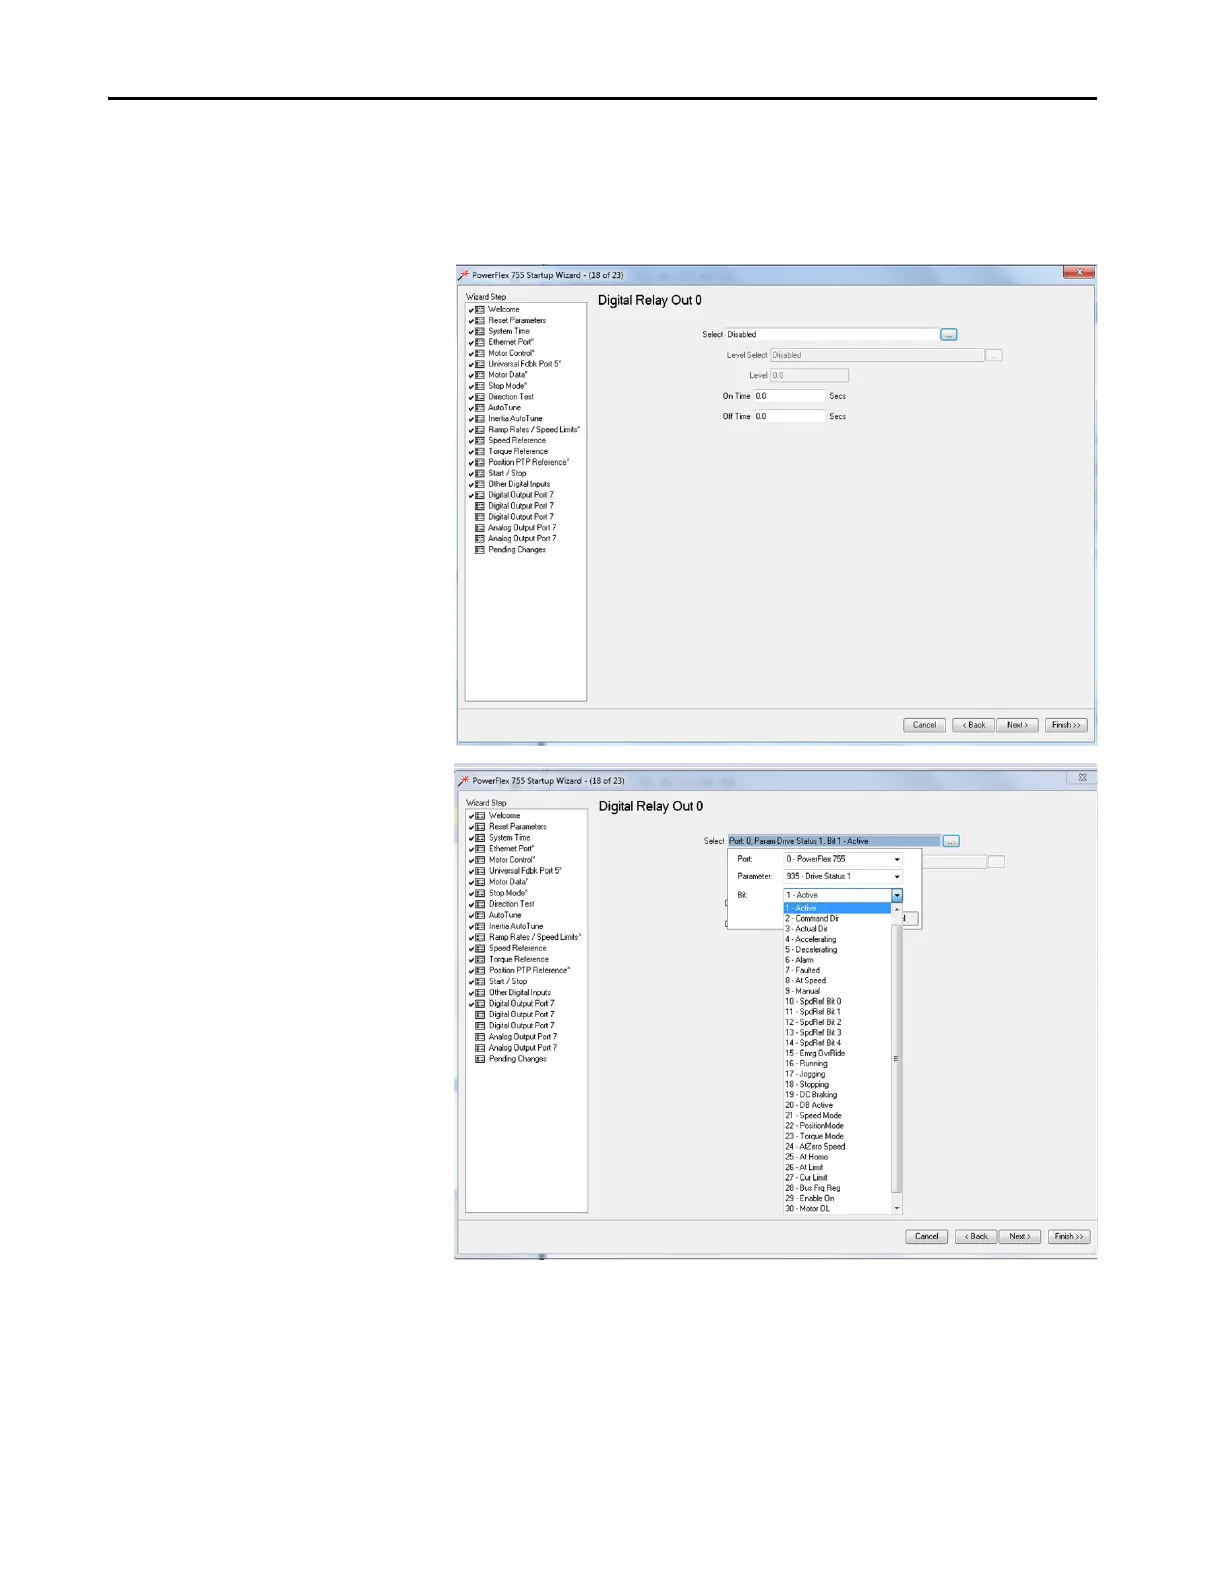Click scroll-up arrow of Bit list
Screen dimensions: 1224x1584
(896, 909)
